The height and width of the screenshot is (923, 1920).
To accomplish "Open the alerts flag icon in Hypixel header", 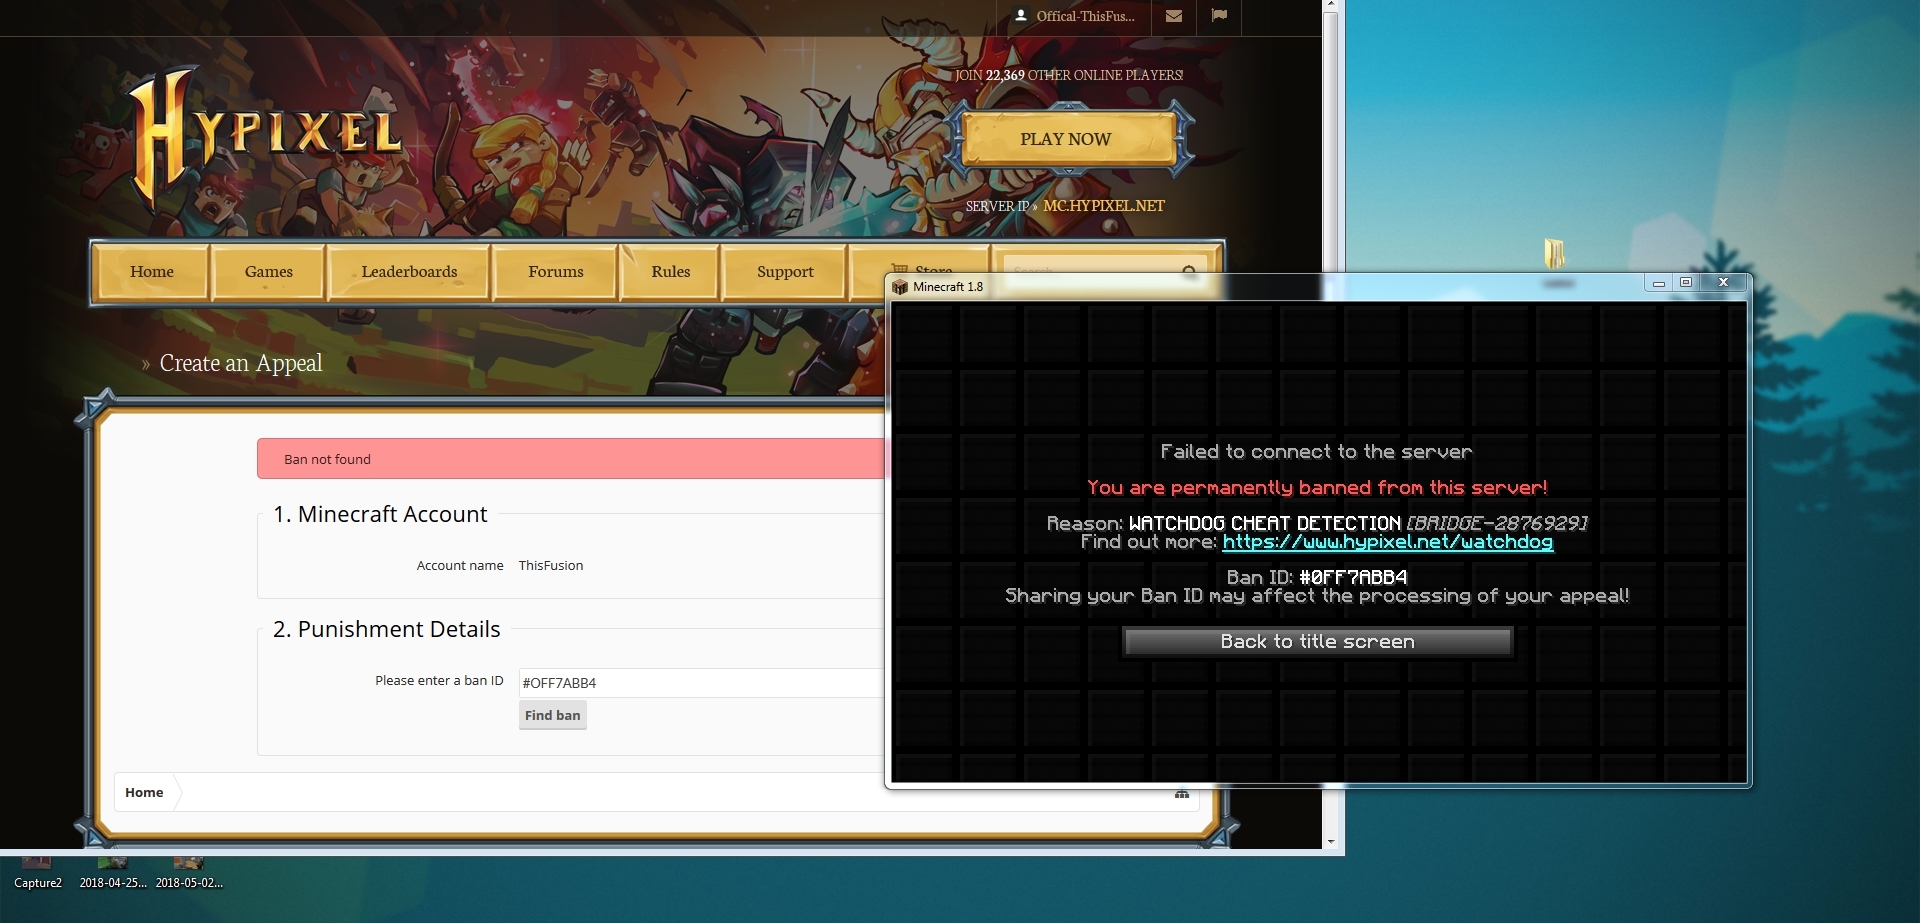I will click(x=1219, y=16).
